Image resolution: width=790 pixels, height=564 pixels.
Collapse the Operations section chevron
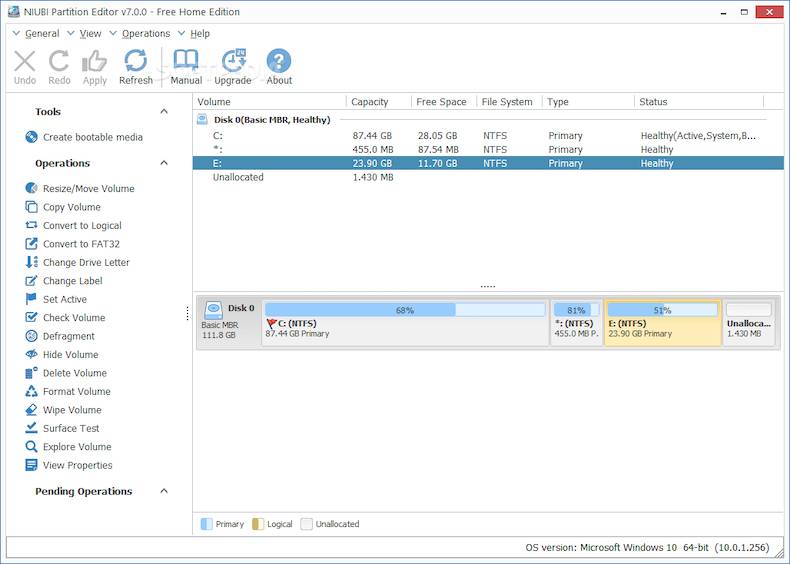[x=164, y=163]
